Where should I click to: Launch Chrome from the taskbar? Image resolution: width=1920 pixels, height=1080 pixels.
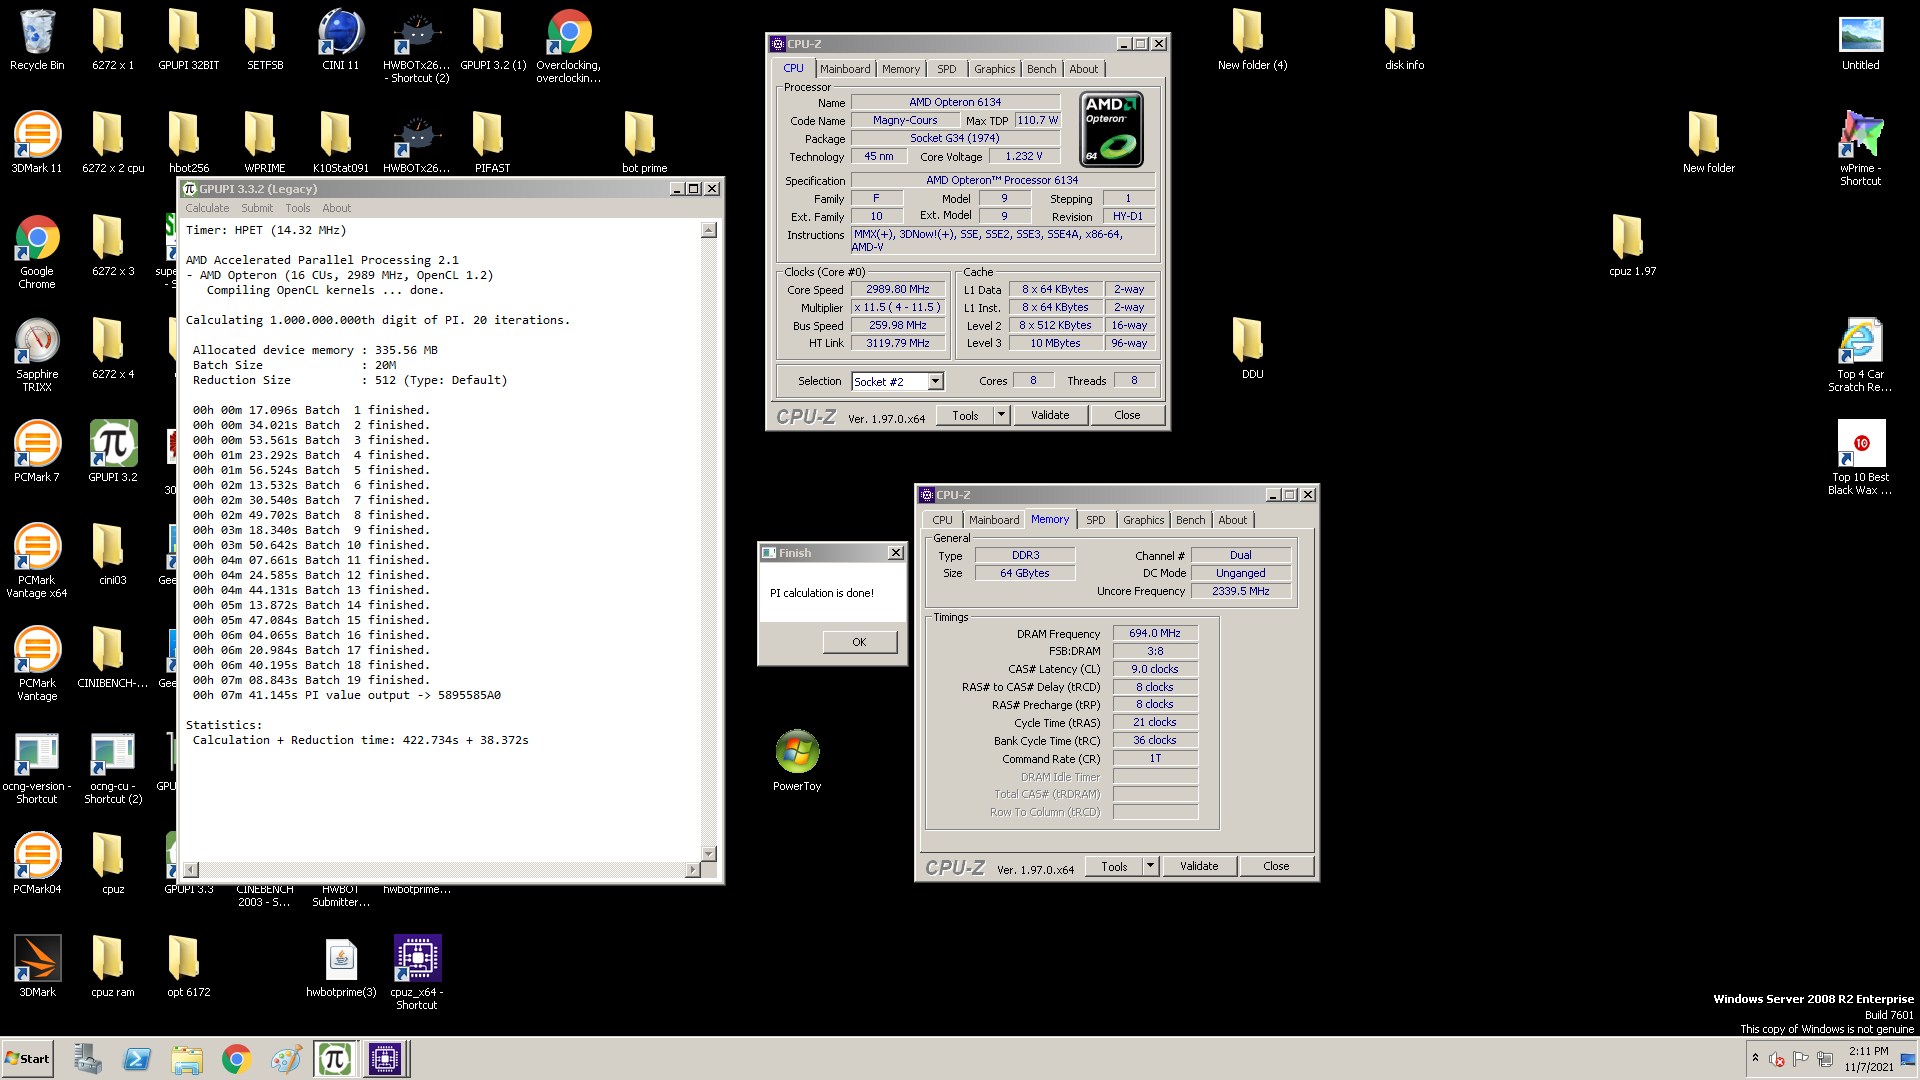click(x=236, y=1058)
